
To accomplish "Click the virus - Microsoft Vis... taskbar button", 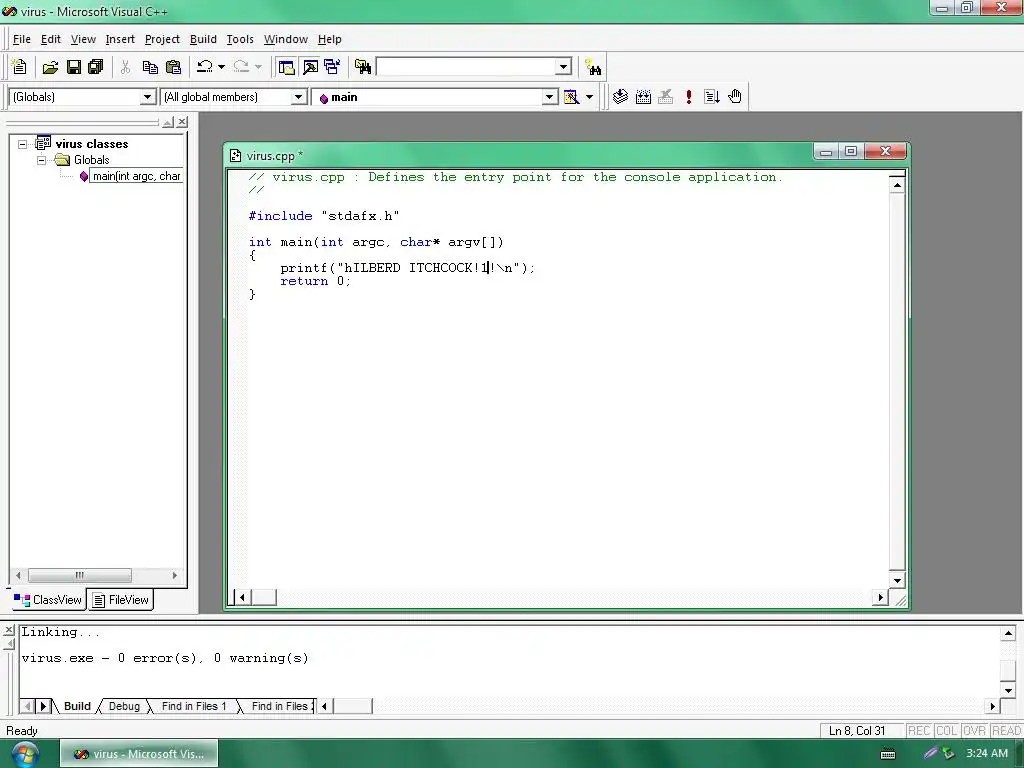I will click(x=139, y=754).
